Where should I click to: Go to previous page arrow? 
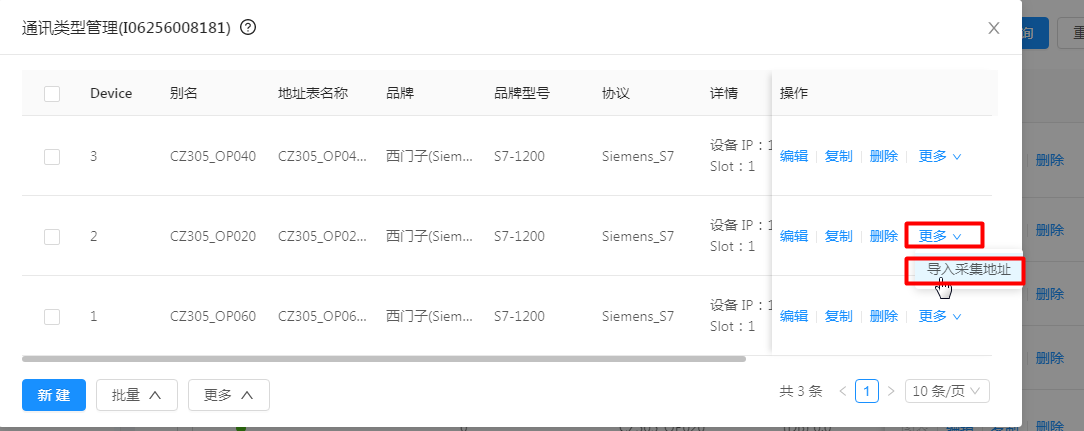tap(843, 391)
